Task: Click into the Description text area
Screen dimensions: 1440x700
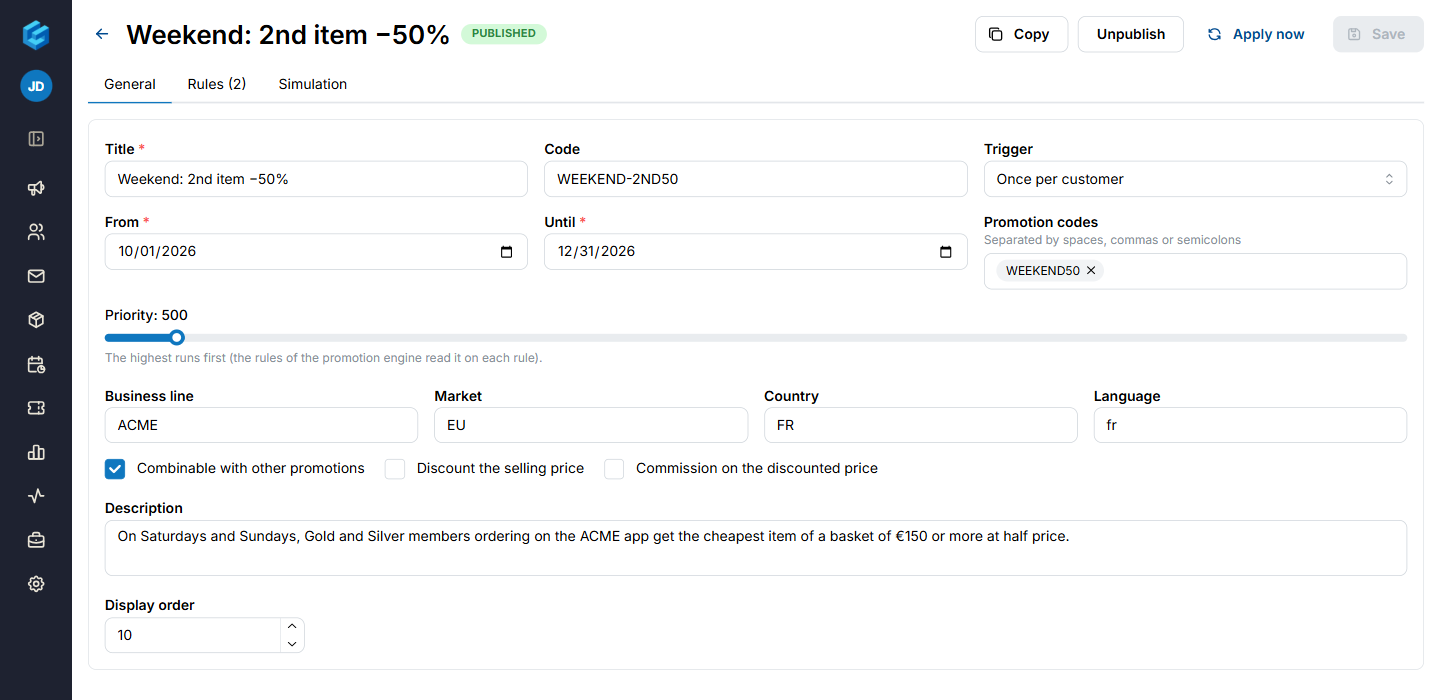Action: tap(756, 548)
